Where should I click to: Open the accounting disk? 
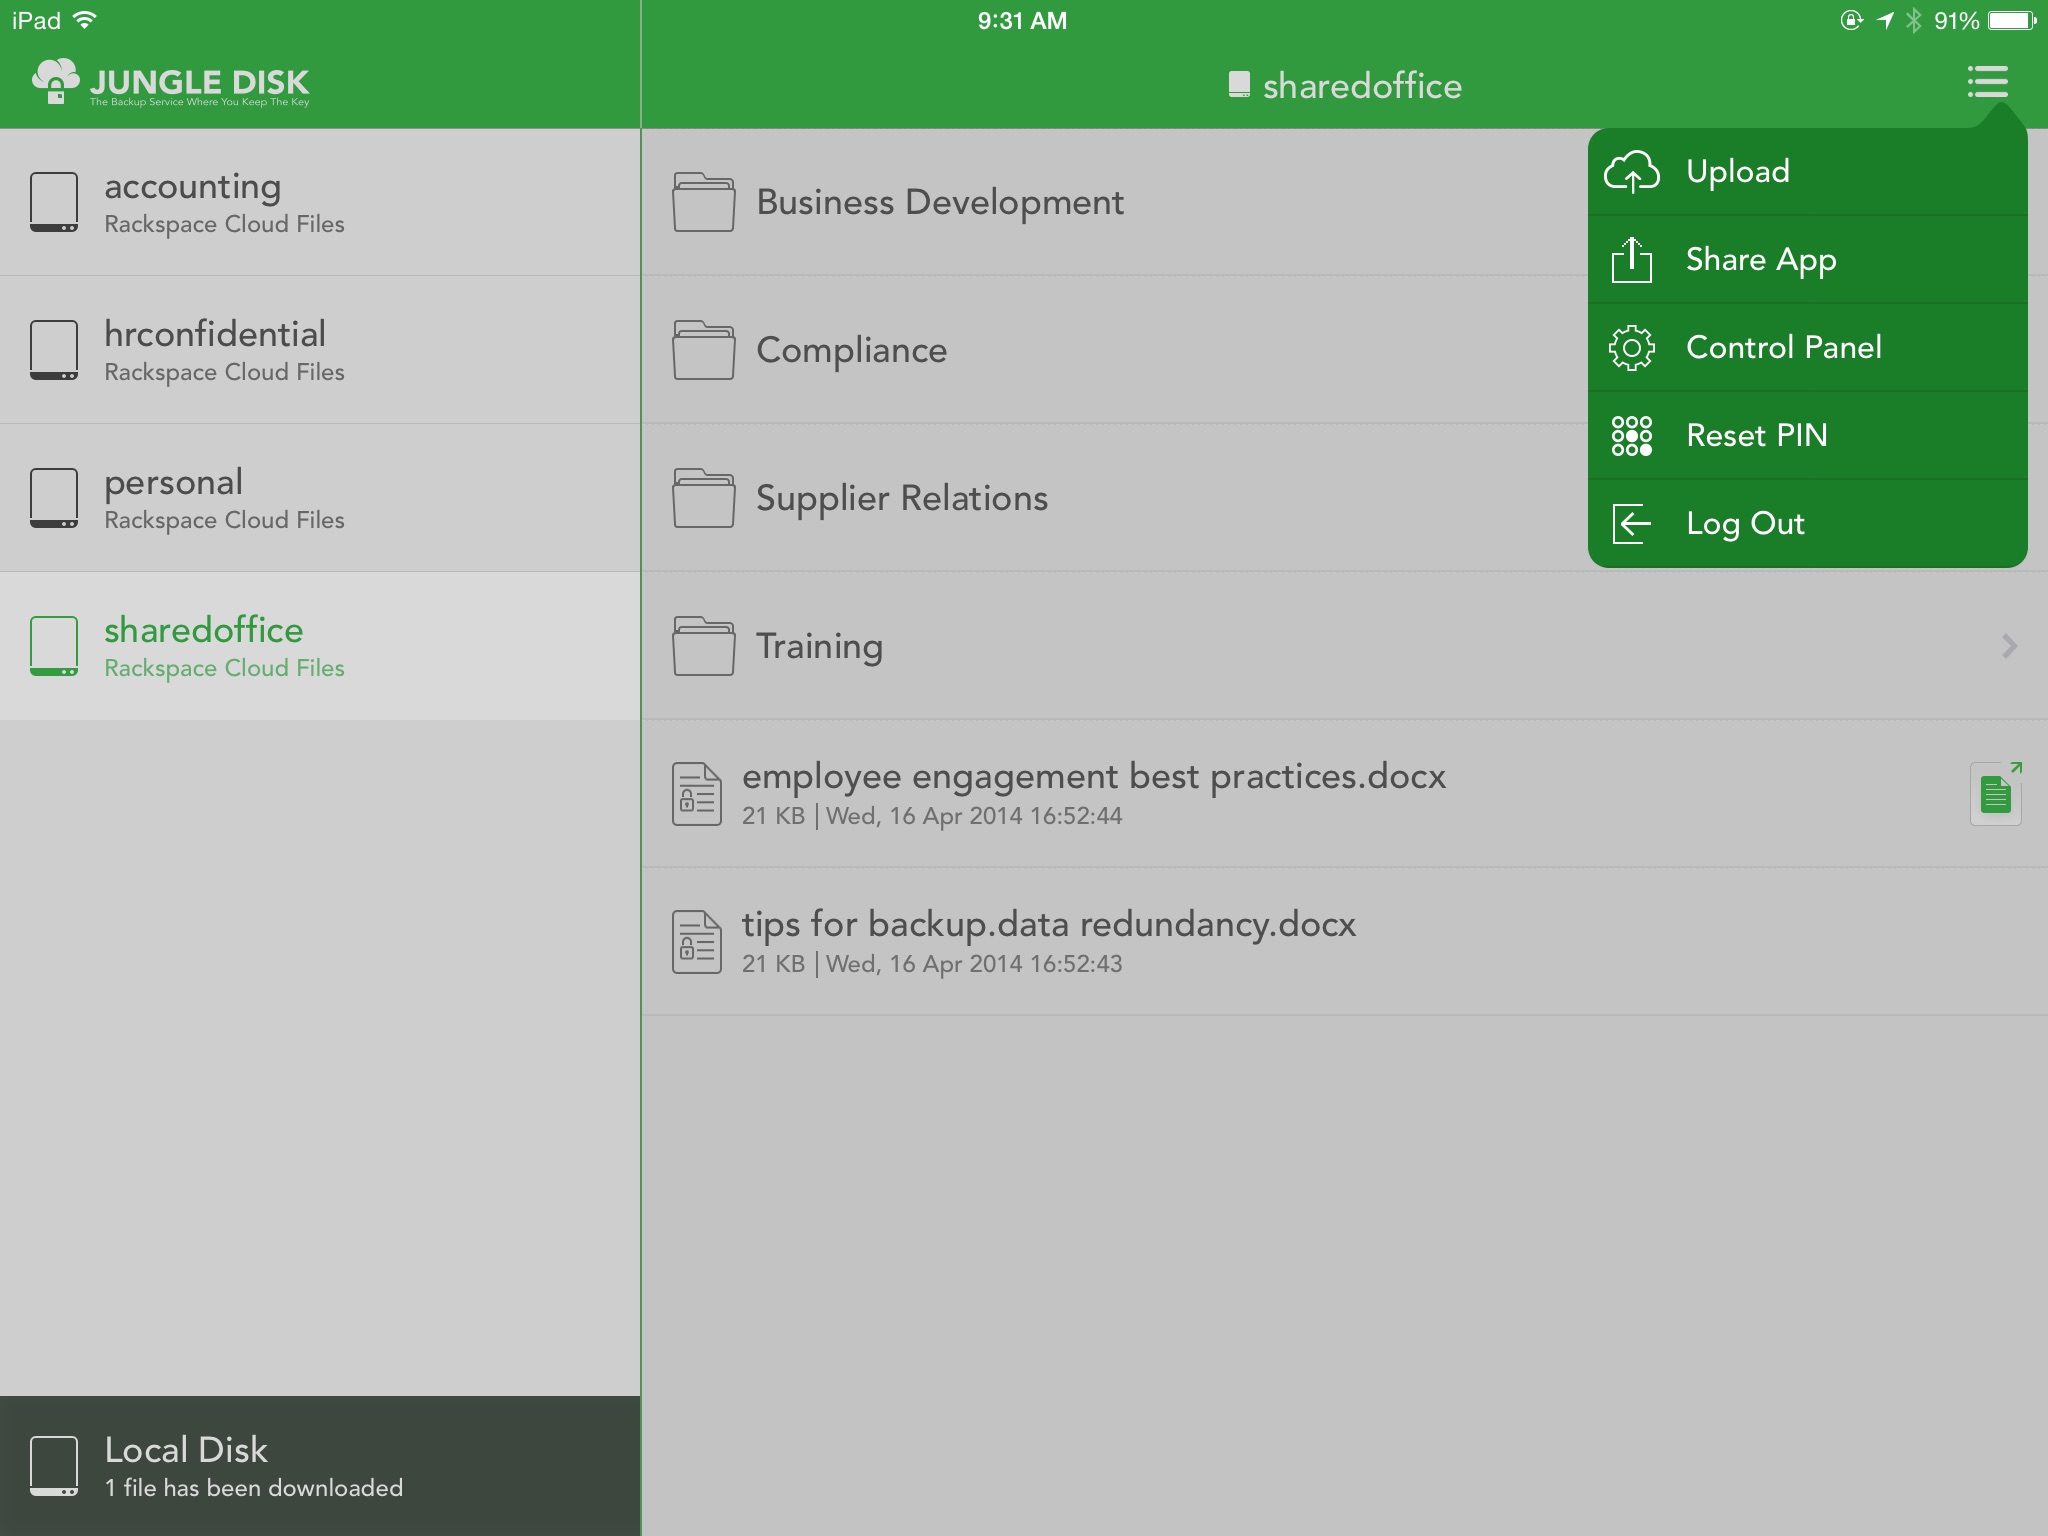click(320, 202)
